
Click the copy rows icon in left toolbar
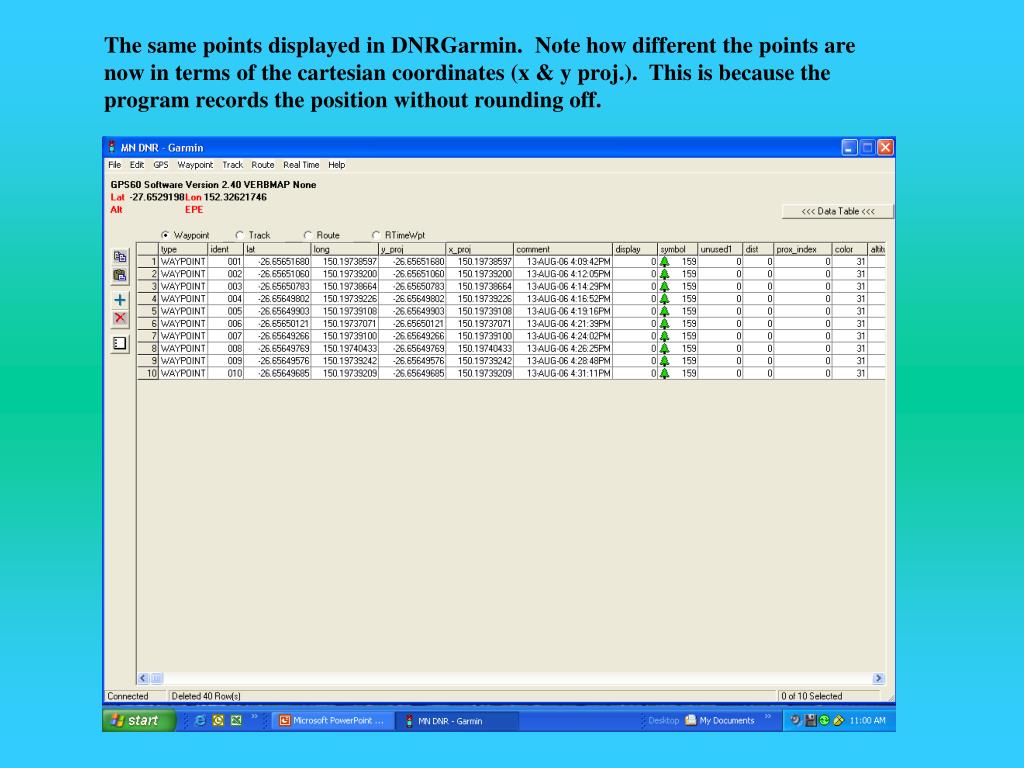(120, 257)
